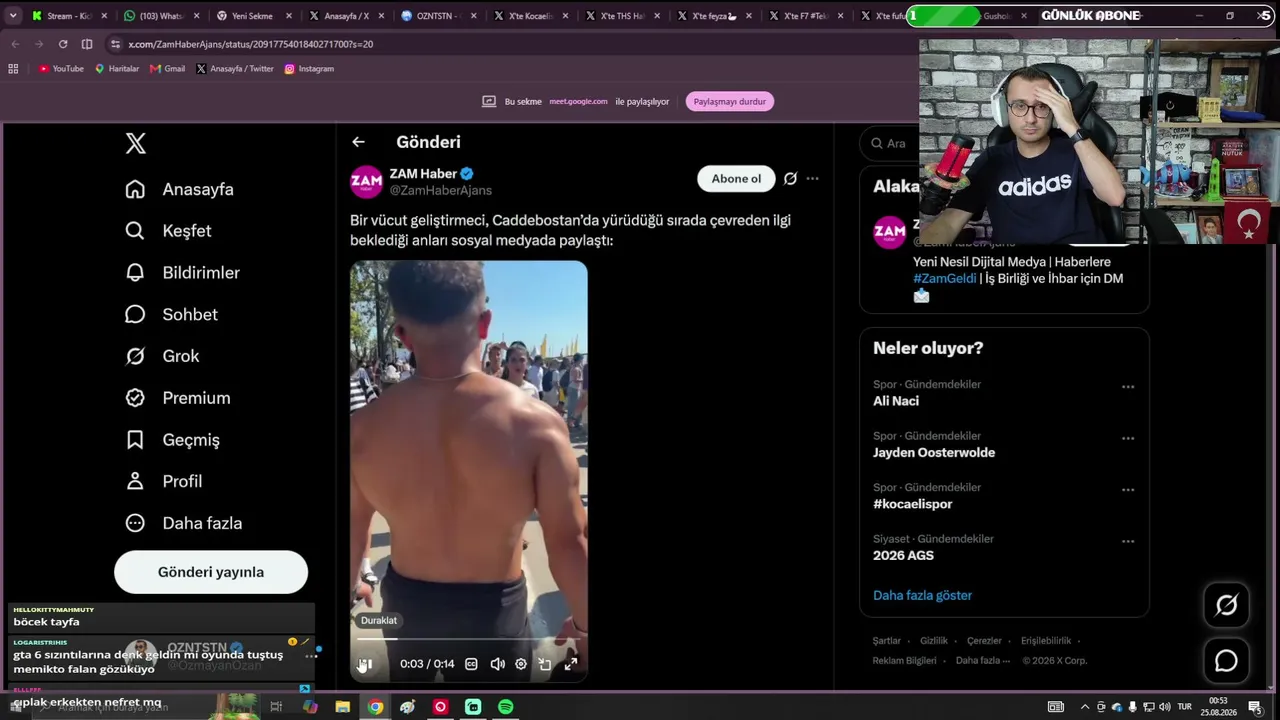Click Abone ol button

pyautogui.click(x=736, y=179)
